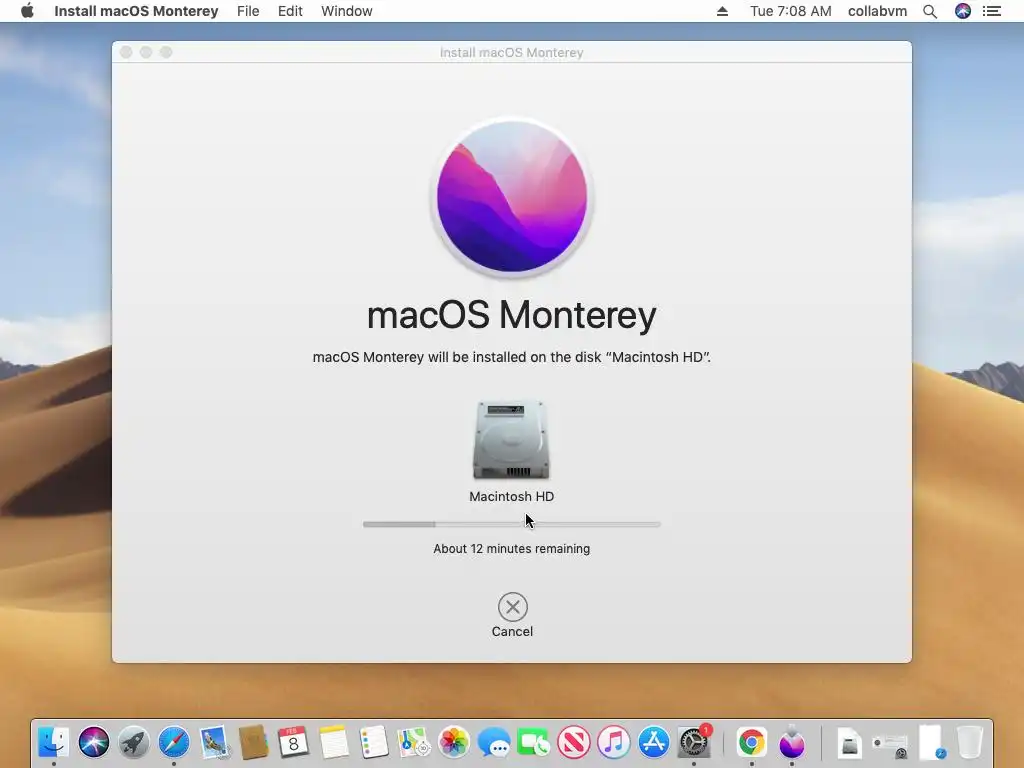The width and height of the screenshot is (1024, 768).
Task: Open the disk image file in Dock
Action: pyautogui.click(x=850, y=743)
